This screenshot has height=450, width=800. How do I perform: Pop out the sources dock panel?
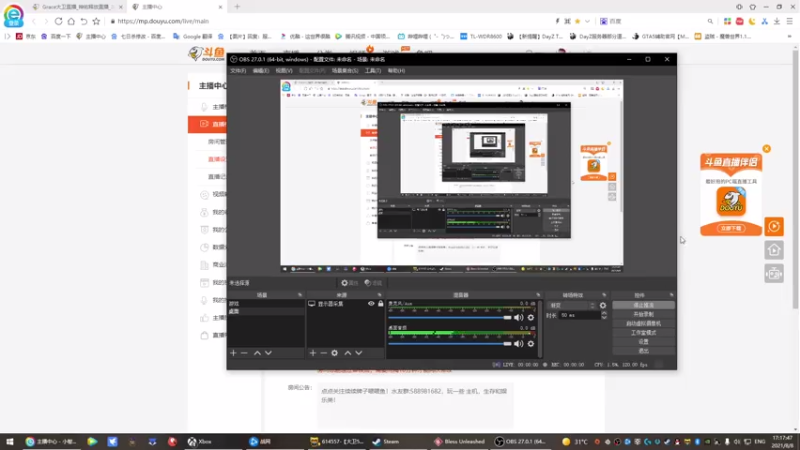point(379,295)
